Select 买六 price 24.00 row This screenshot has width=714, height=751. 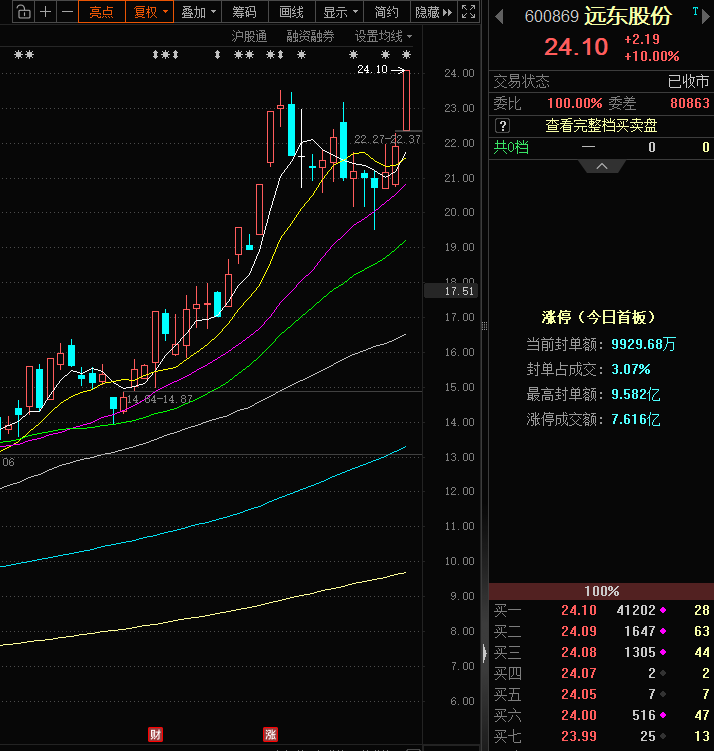coord(601,716)
